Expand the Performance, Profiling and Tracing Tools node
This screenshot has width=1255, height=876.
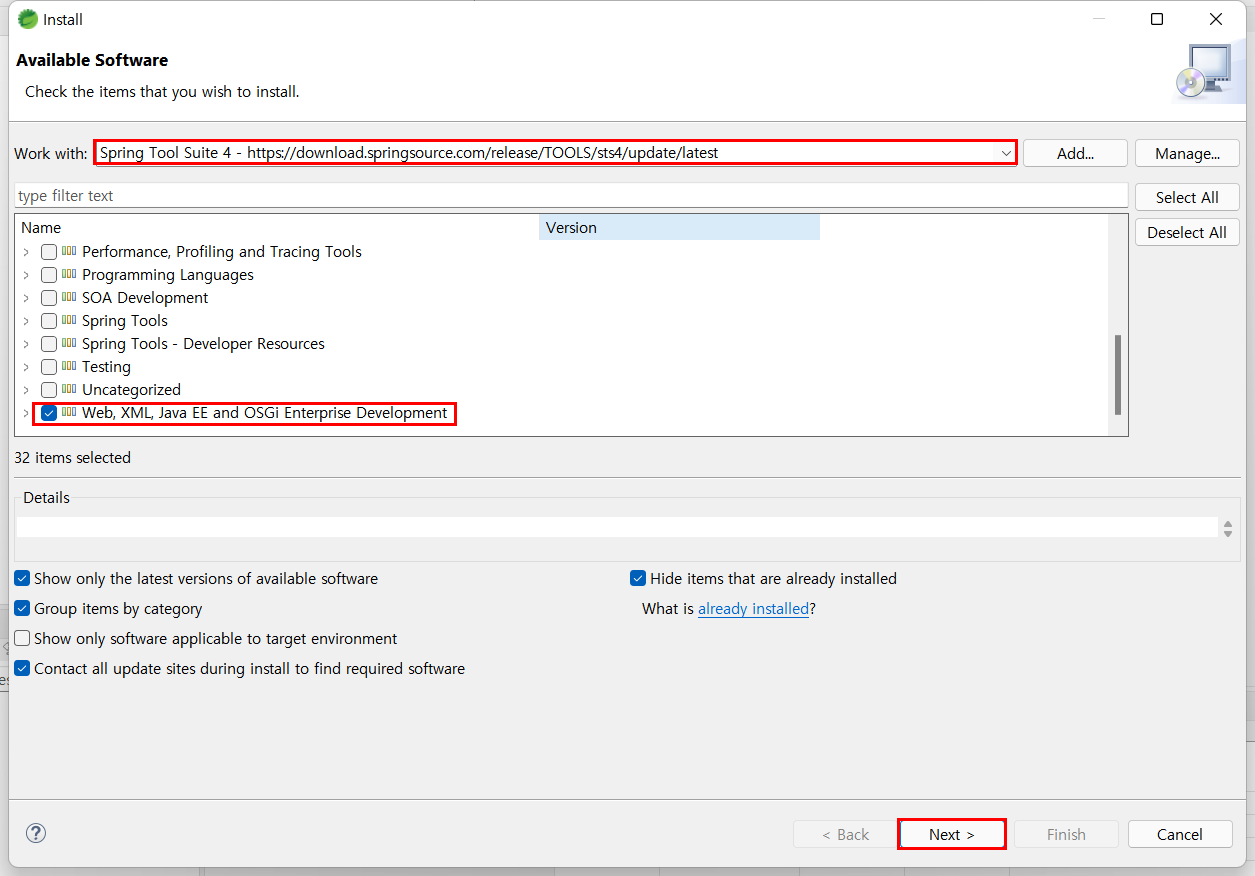[x=26, y=252]
